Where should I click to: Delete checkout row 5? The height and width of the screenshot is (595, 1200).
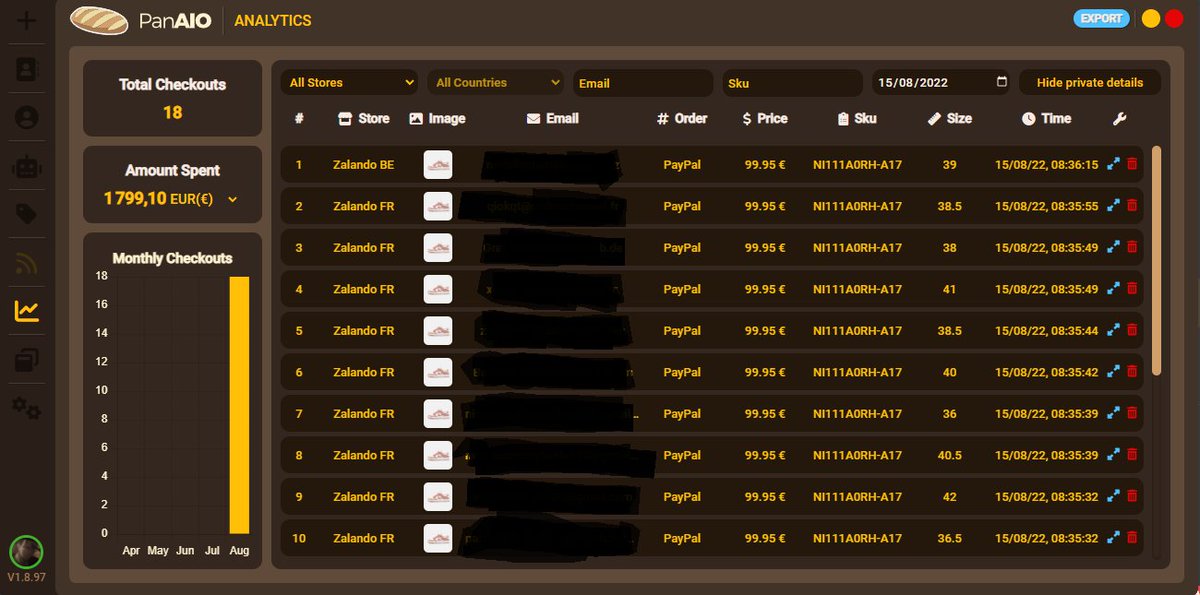click(x=1132, y=330)
